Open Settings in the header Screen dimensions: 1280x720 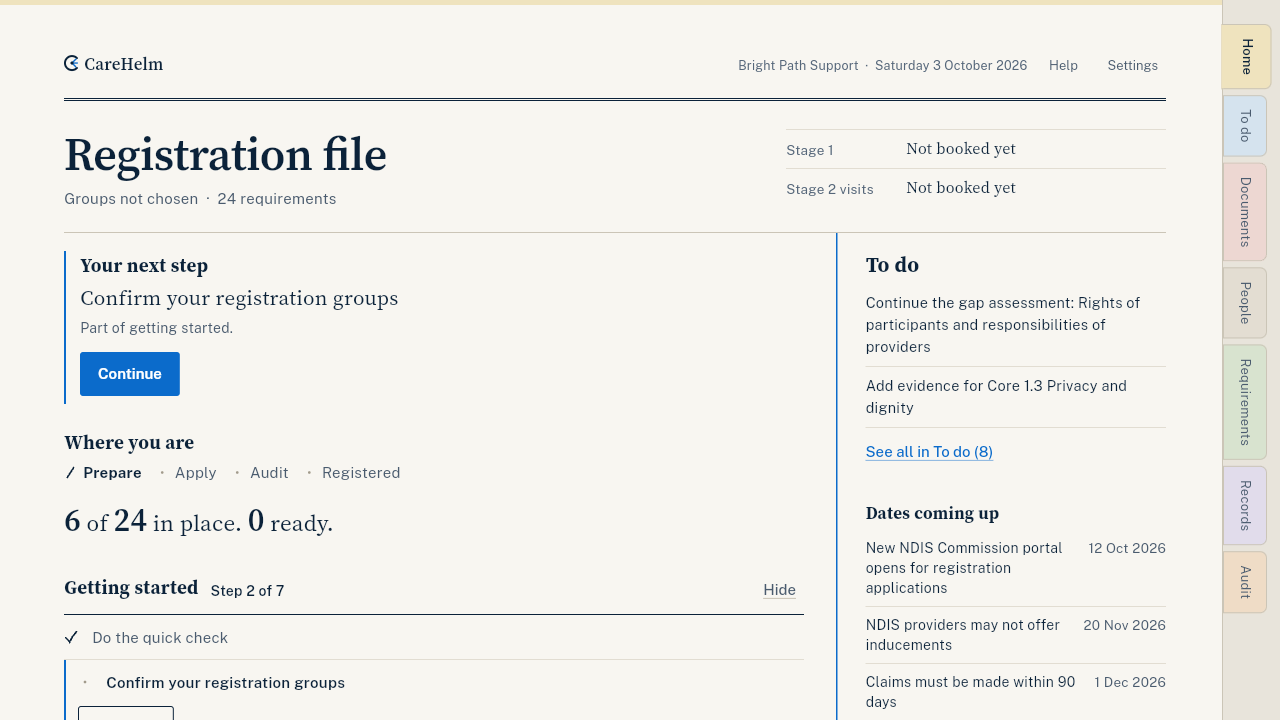click(x=1132, y=65)
